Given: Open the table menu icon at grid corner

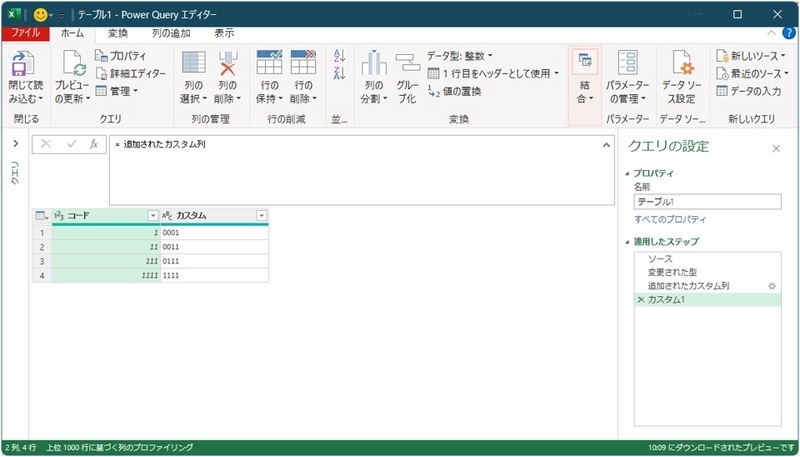Looking at the screenshot, I should [42, 216].
